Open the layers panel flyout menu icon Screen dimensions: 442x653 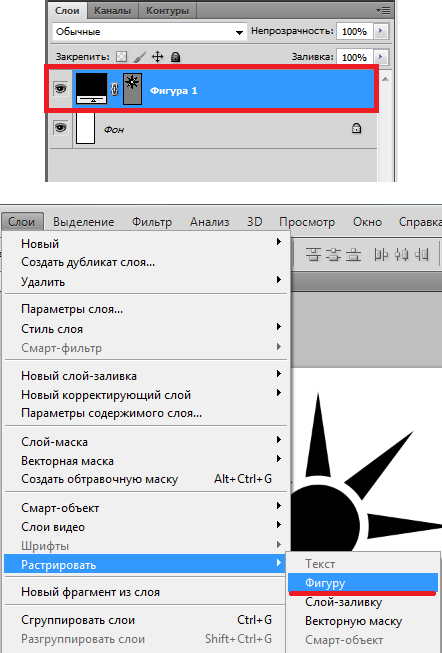383,10
